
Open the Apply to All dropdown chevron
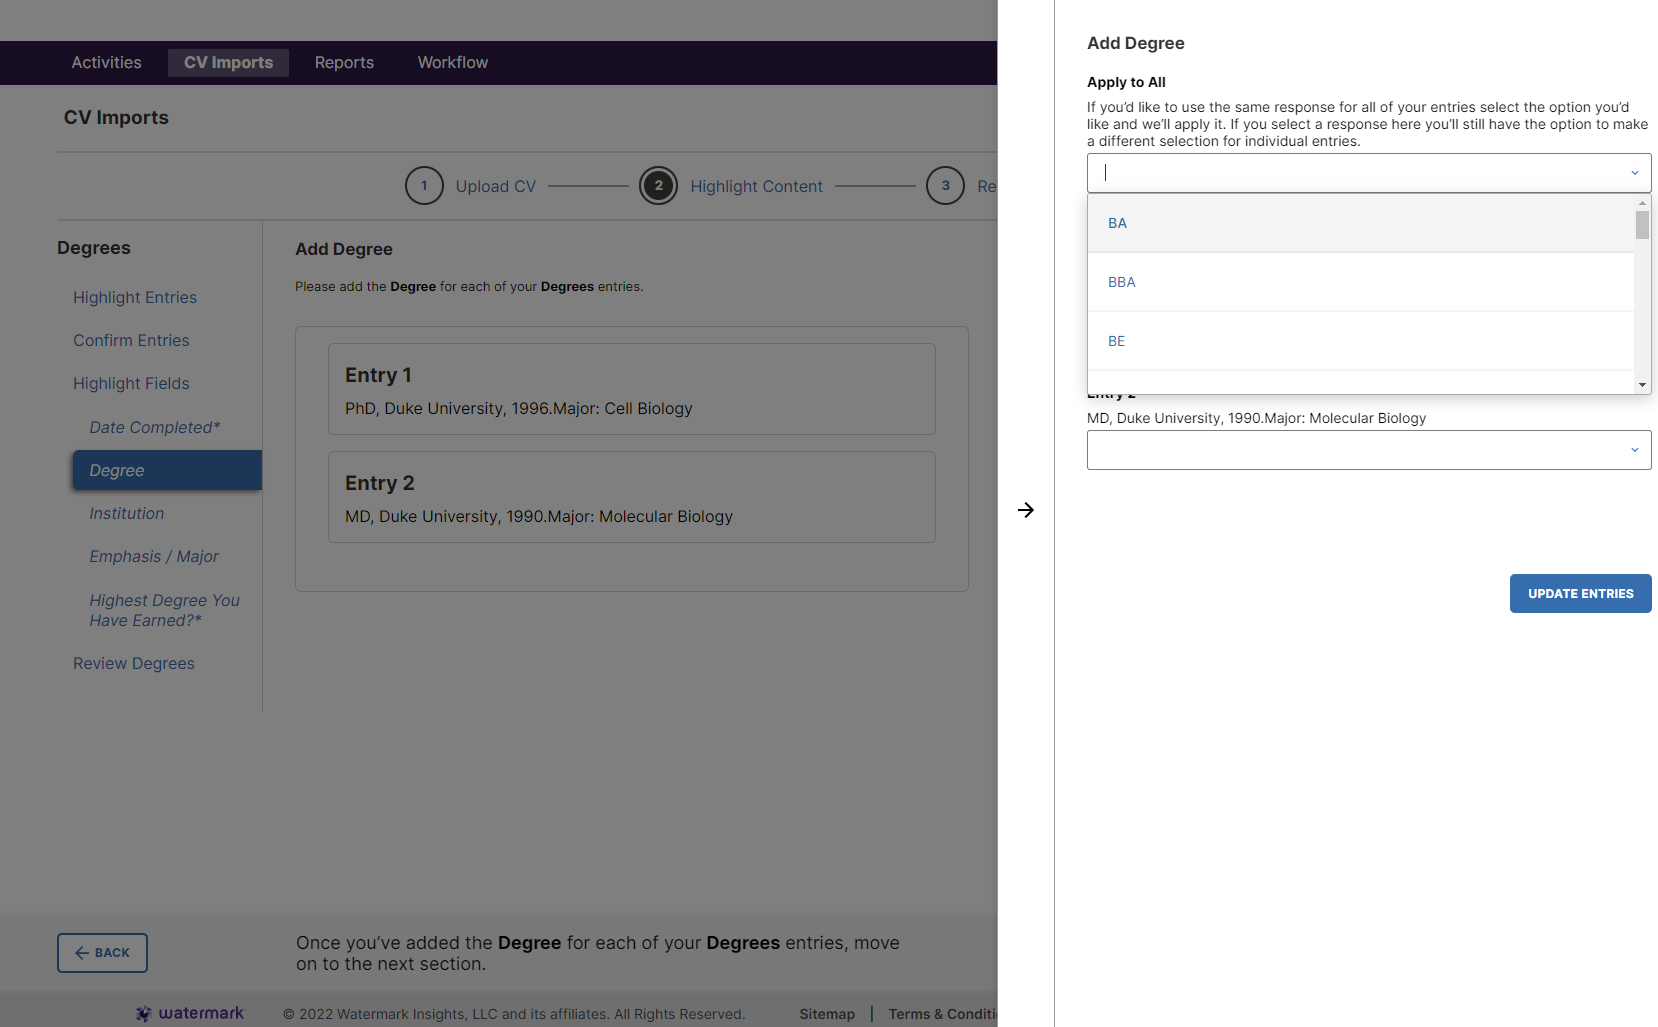pyautogui.click(x=1635, y=172)
